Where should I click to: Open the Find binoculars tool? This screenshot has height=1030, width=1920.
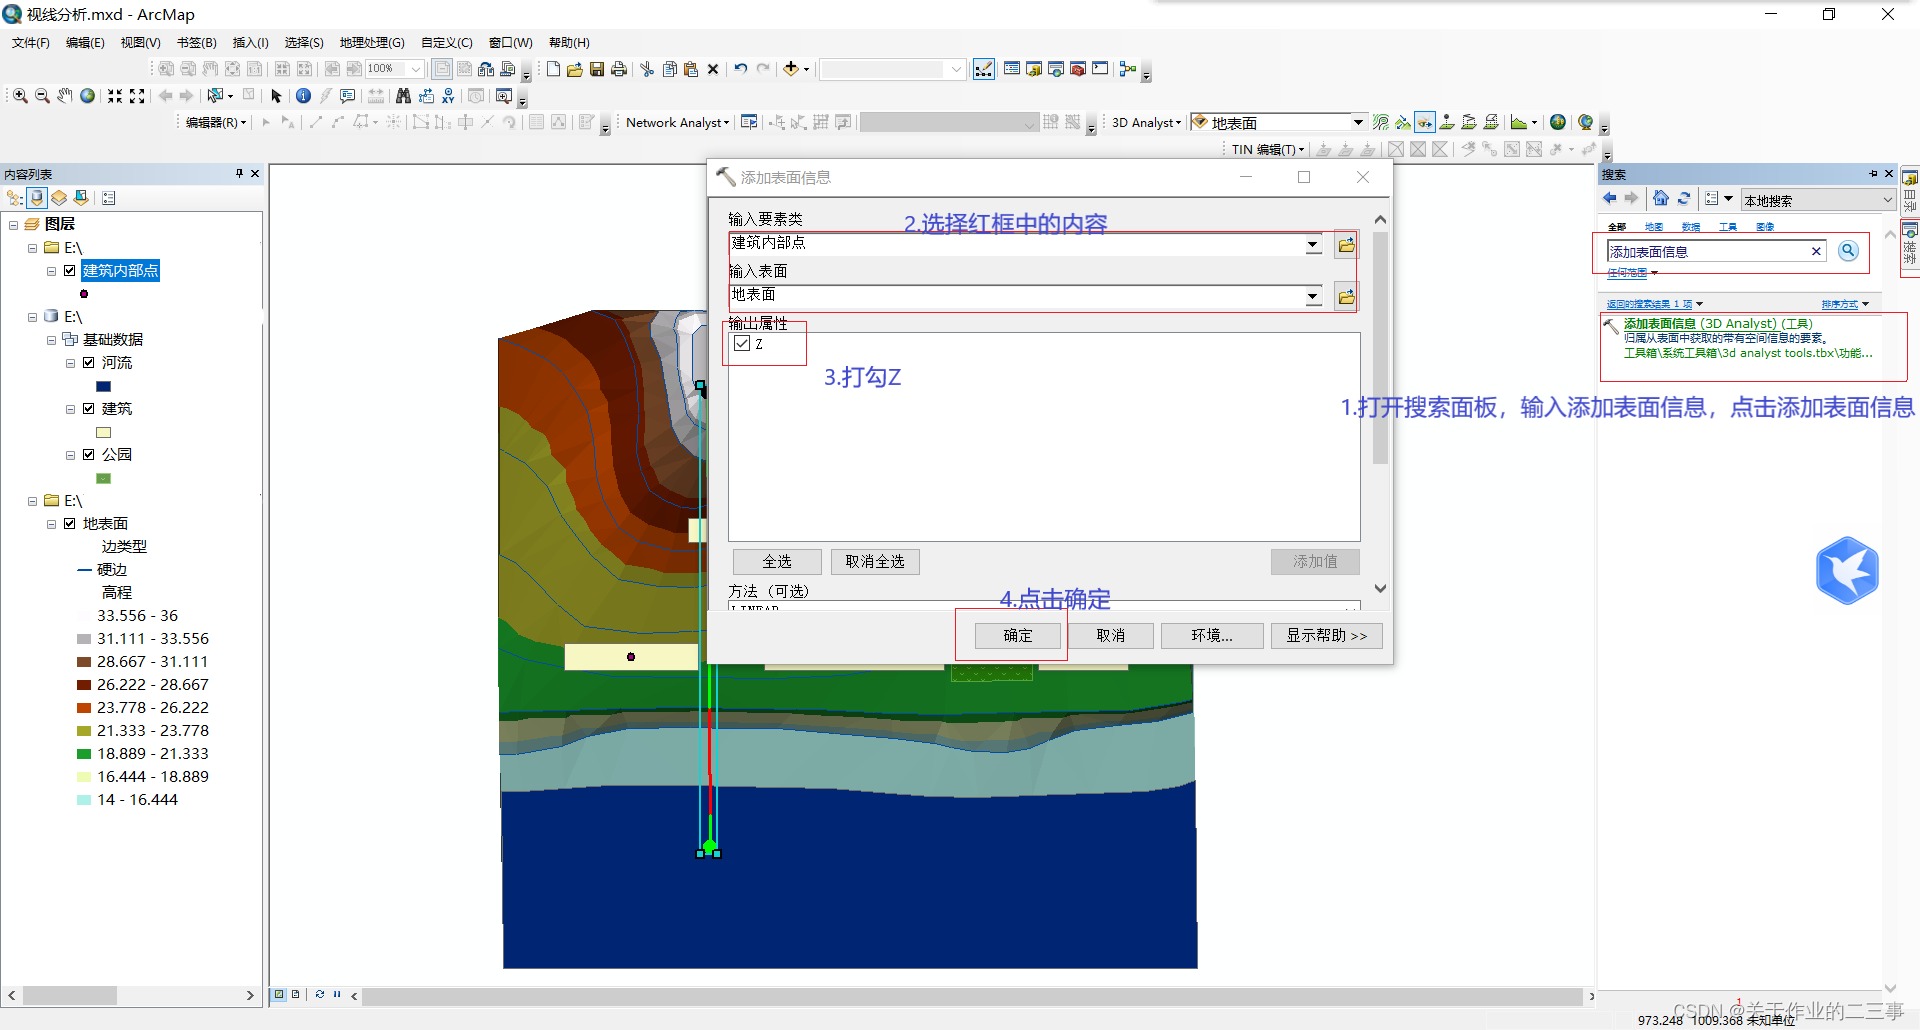(403, 95)
